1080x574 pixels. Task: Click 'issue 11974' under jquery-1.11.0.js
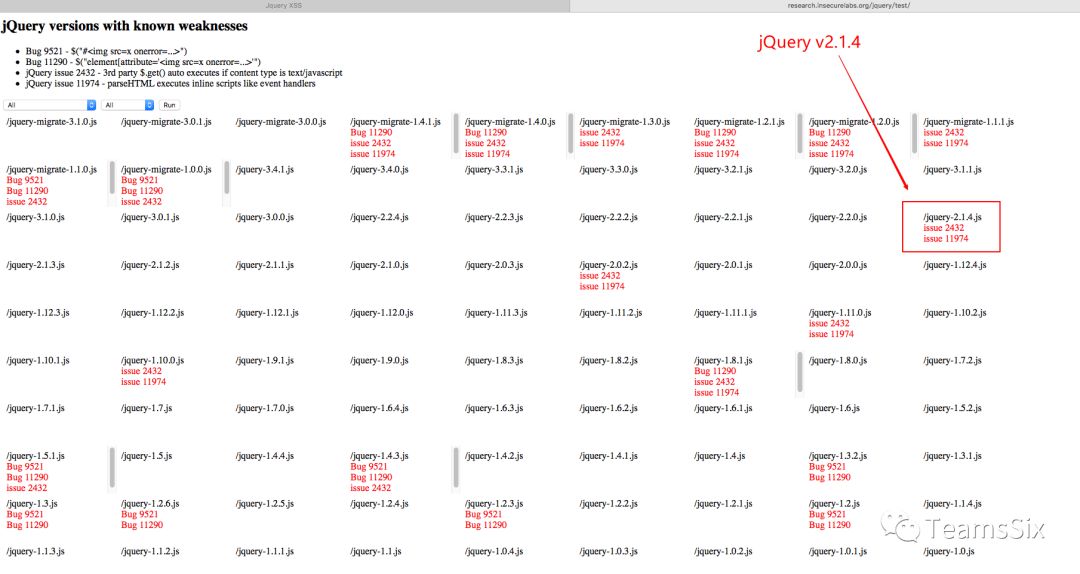(831, 334)
